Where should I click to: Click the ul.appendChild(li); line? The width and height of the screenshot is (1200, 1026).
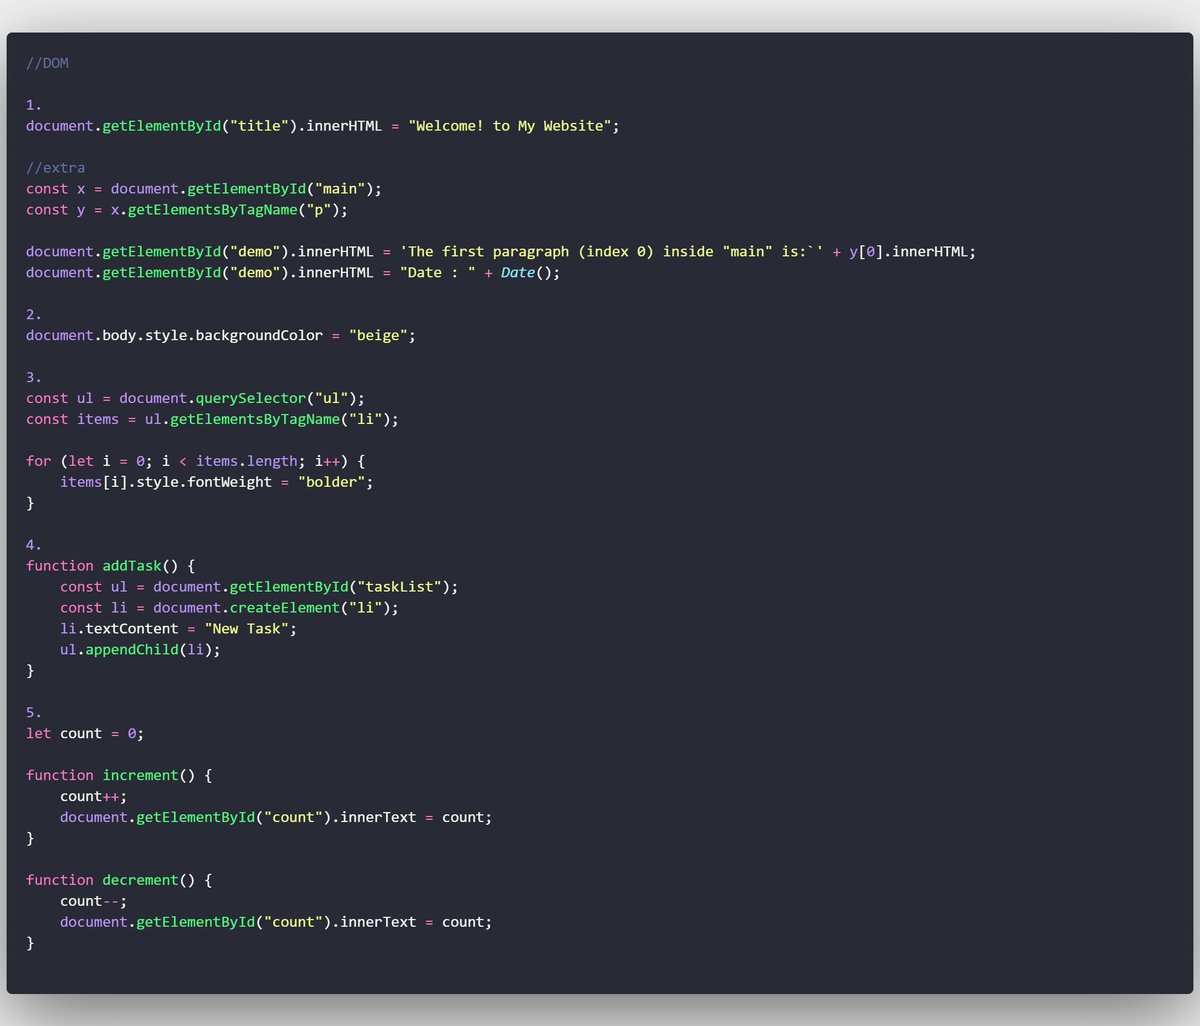(140, 650)
